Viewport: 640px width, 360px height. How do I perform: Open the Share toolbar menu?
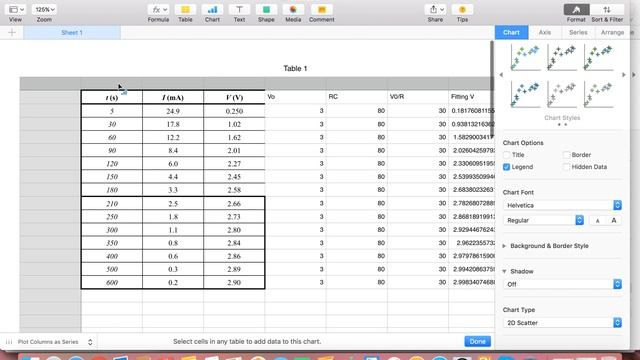pos(436,9)
